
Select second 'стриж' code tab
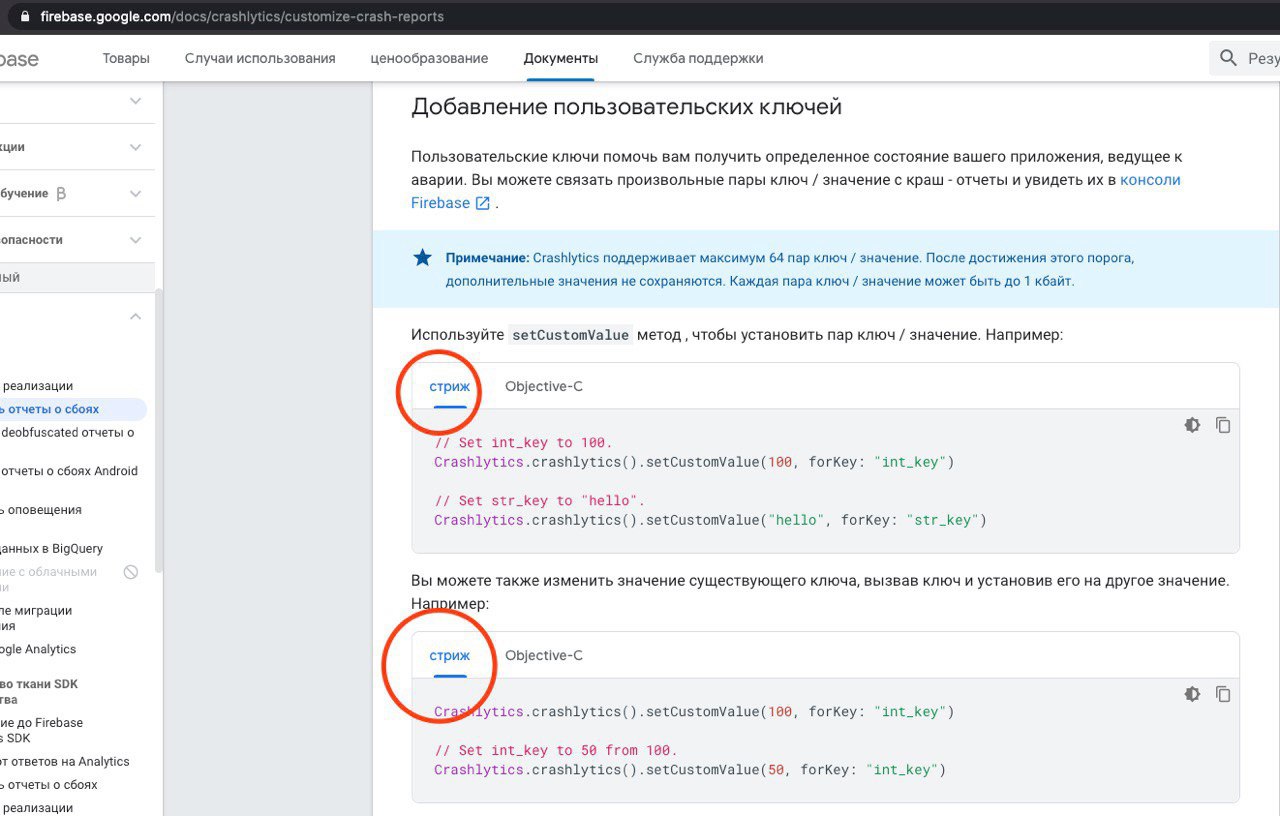pyautogui.click(x=450, y=655)
